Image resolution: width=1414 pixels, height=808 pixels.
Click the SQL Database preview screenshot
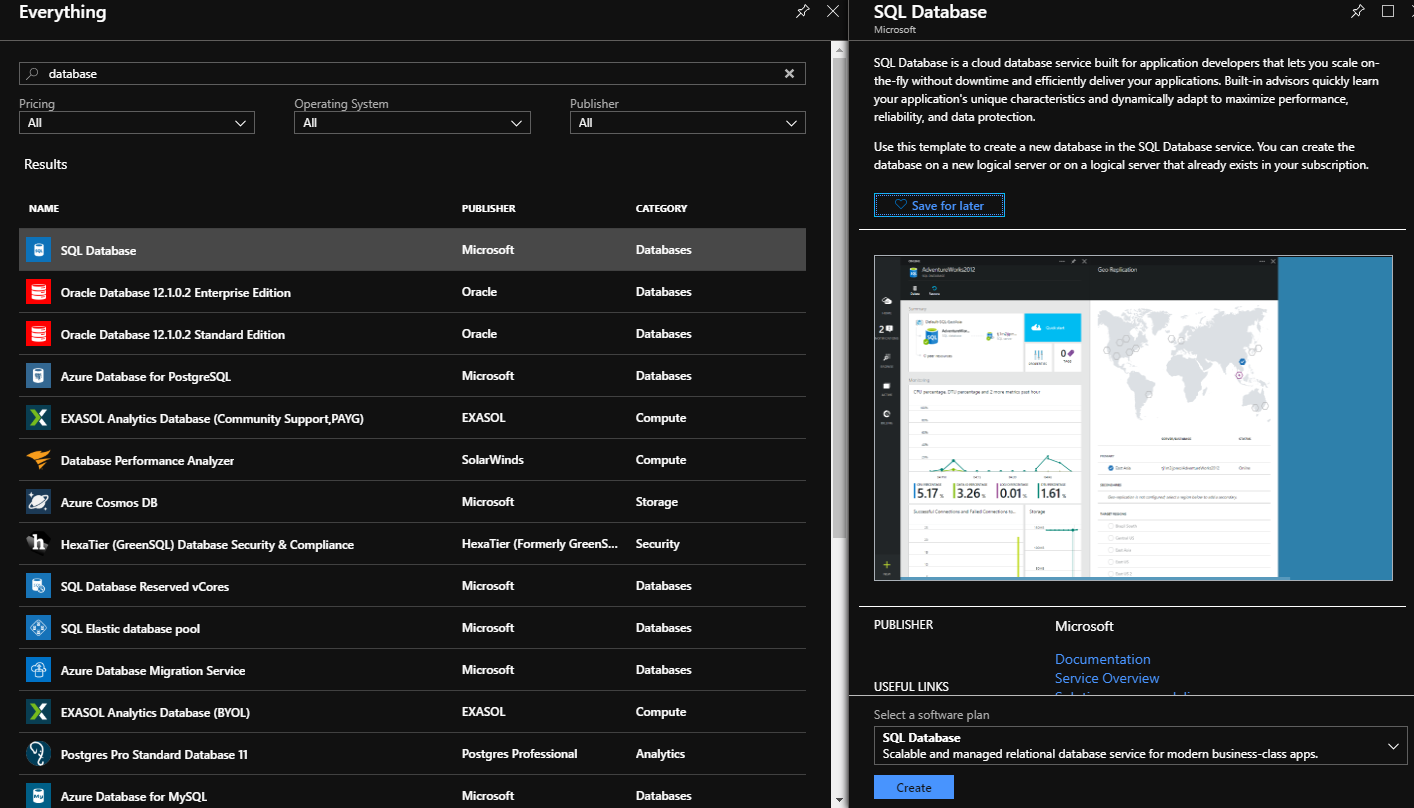[1133, 417]
